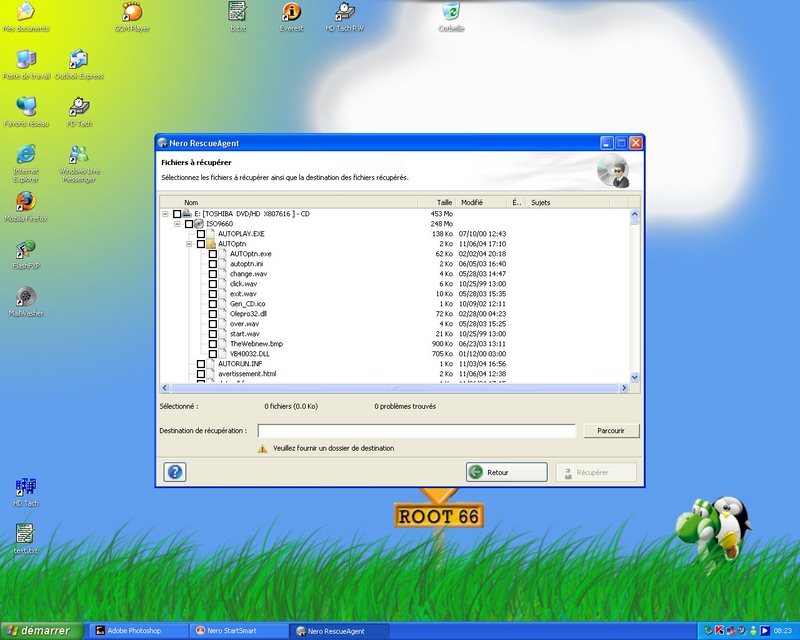This screenshot has width=800, height=640.
Task: Click the Nero RescueAgent taskbar button
Action: point(339,631)
